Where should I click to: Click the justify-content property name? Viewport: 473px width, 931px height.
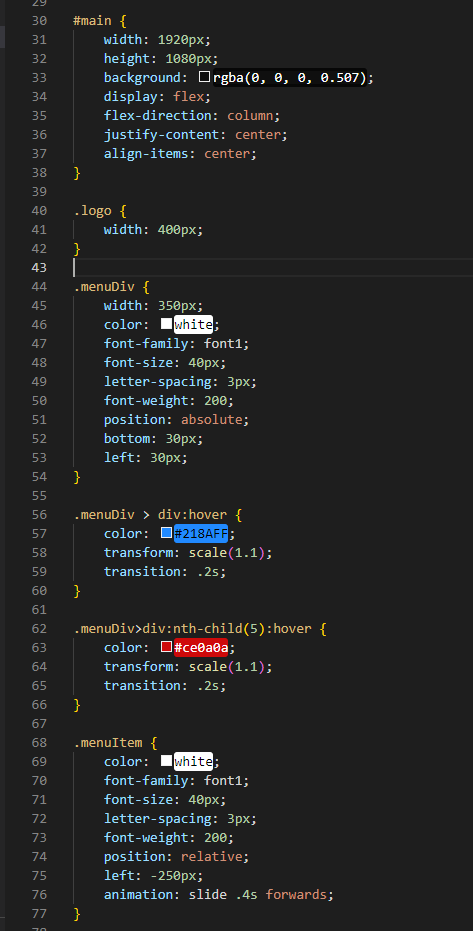(161, 135)
